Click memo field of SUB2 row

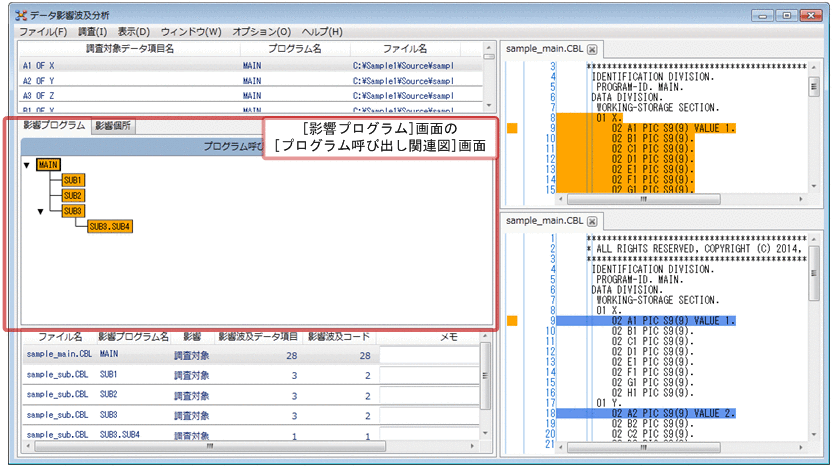(x=429, y=396)
